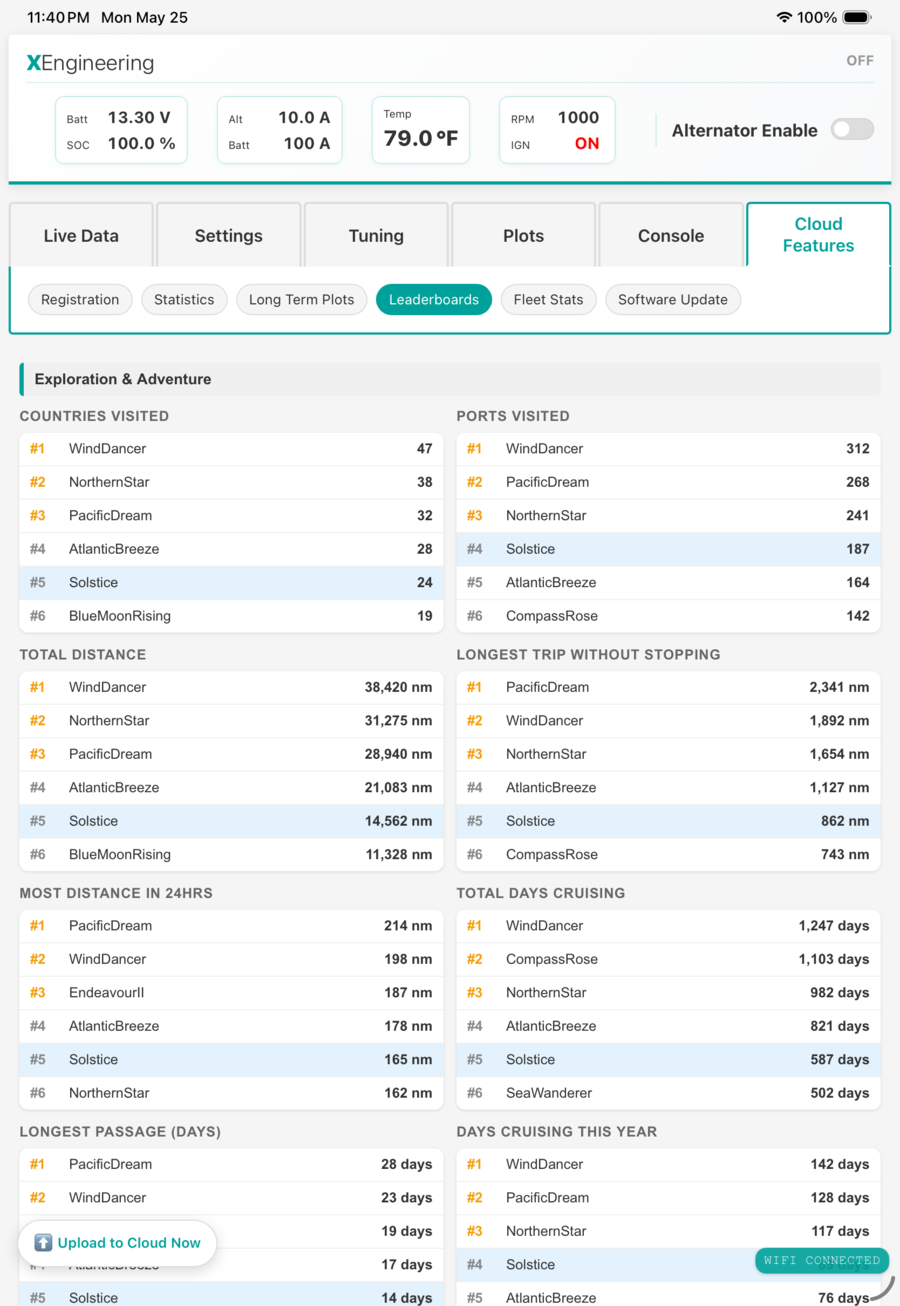Open the Tuning tab
Screen dimensions: 900x1306
(376, 236)
